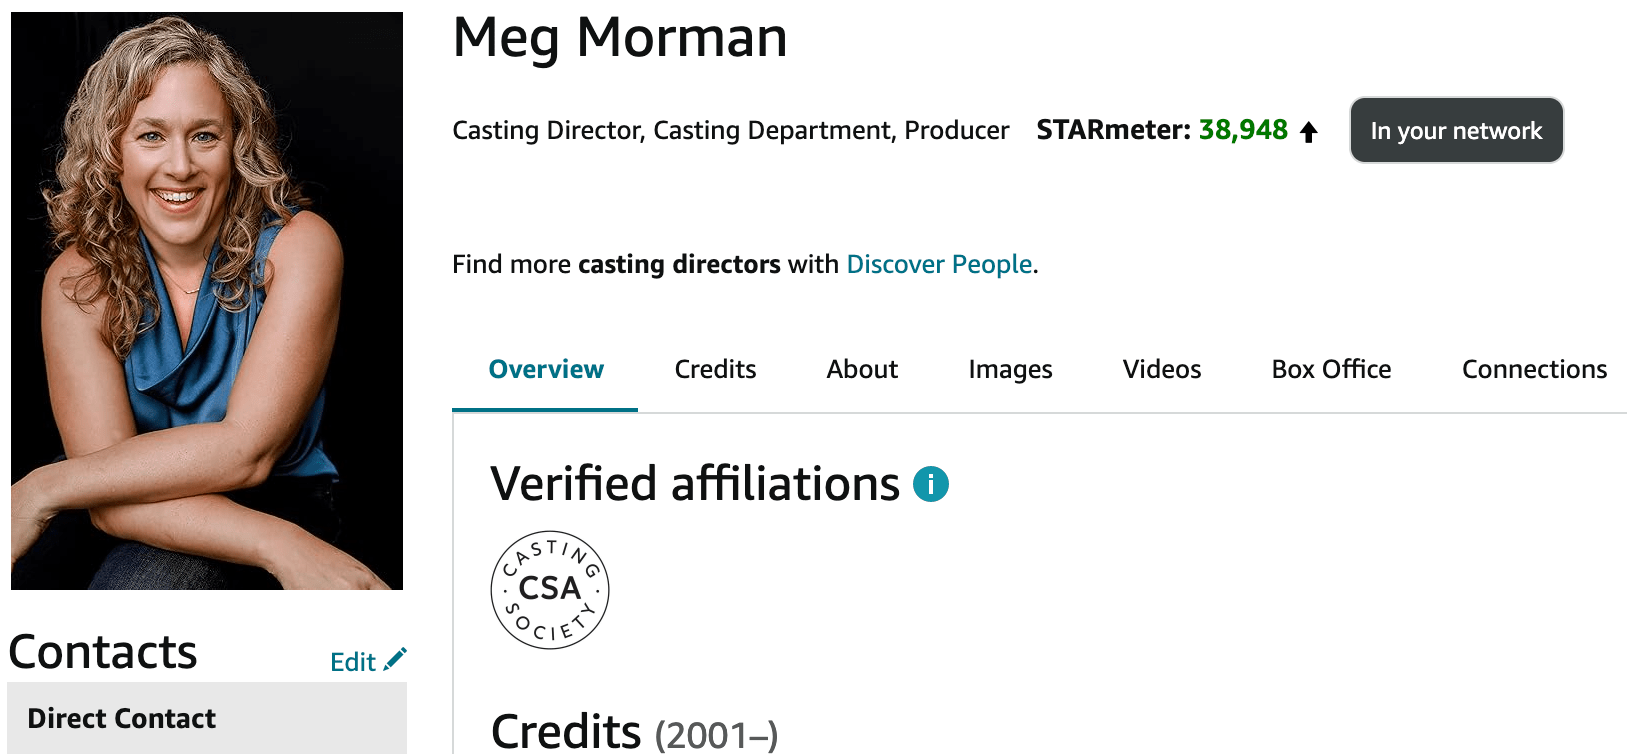Viewport: 1627px width, 754px height.
Task: Open the Videos tab
Action: point(1161,369)
